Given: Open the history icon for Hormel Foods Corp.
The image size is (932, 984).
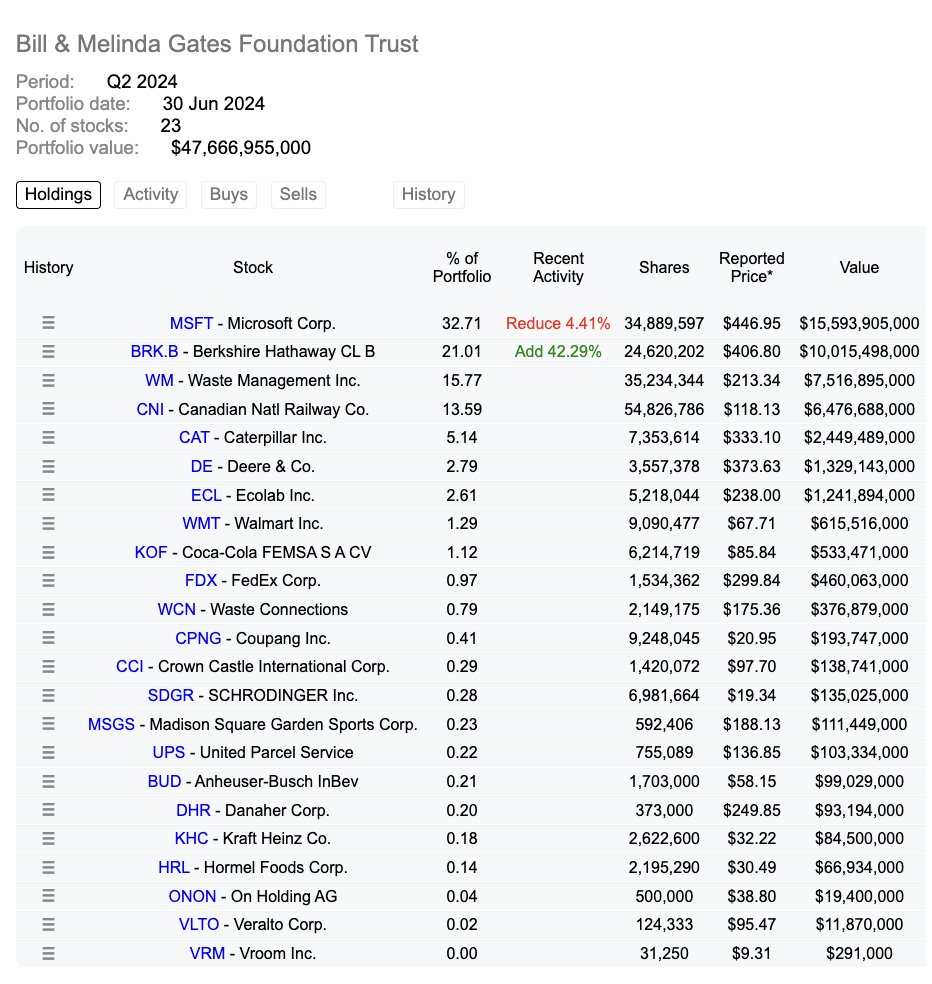Looking at the screenshot, I should pyautogui.click(x=48, y=867).
